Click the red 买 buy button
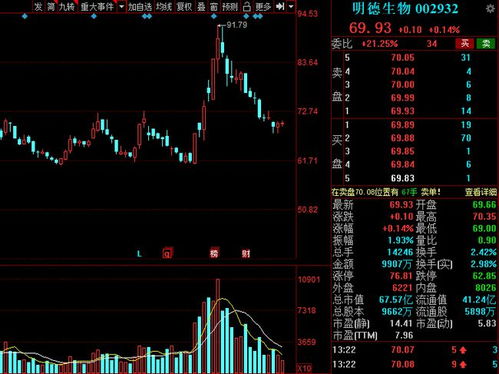The image size is (499, 374). (465, 43)
